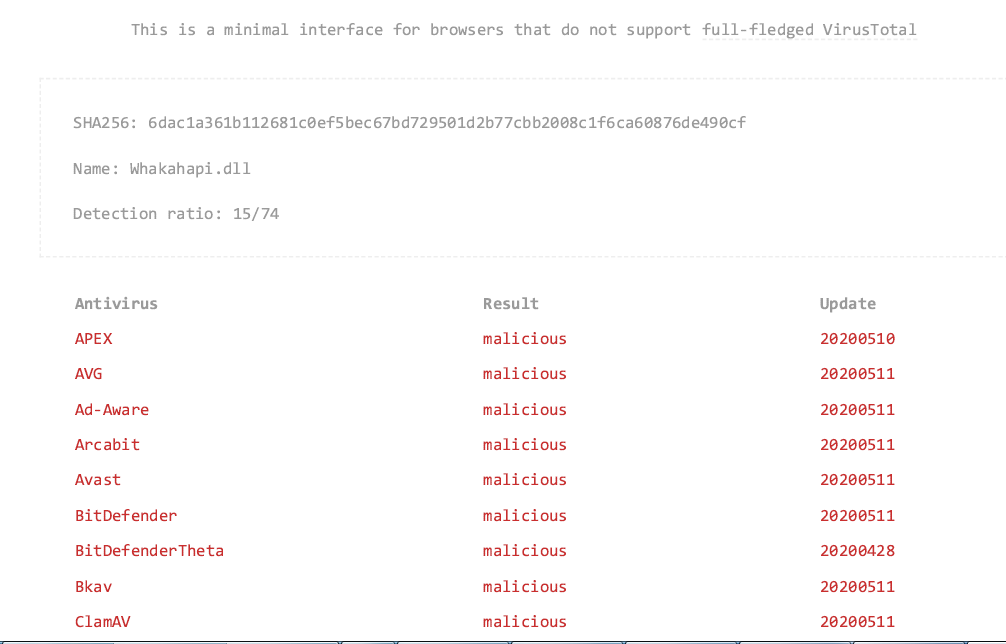Click the Ad-Aware antivirus name

coord(112,409)
